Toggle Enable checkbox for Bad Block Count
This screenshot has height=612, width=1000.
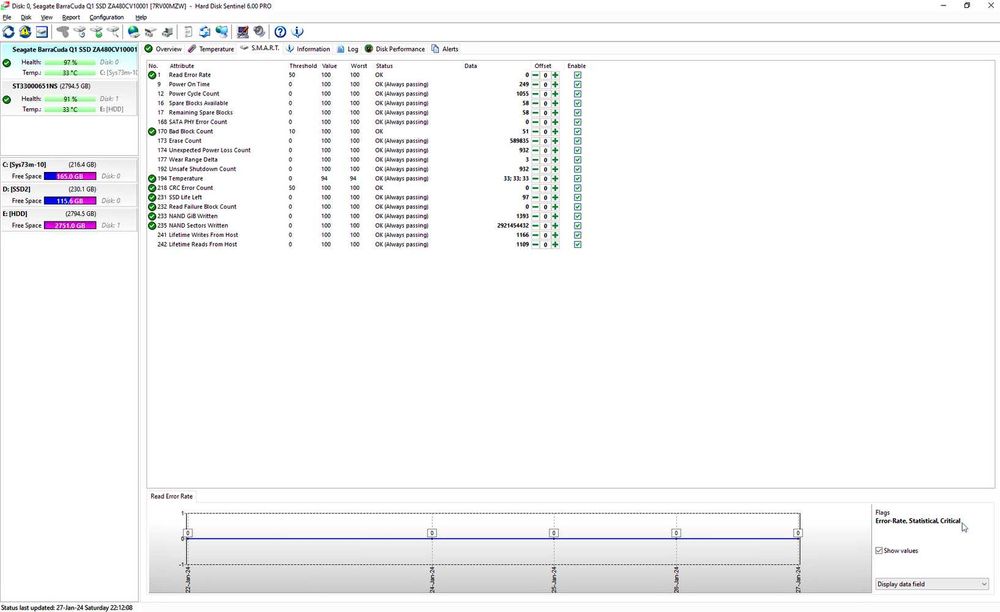[x=577, y=131]
